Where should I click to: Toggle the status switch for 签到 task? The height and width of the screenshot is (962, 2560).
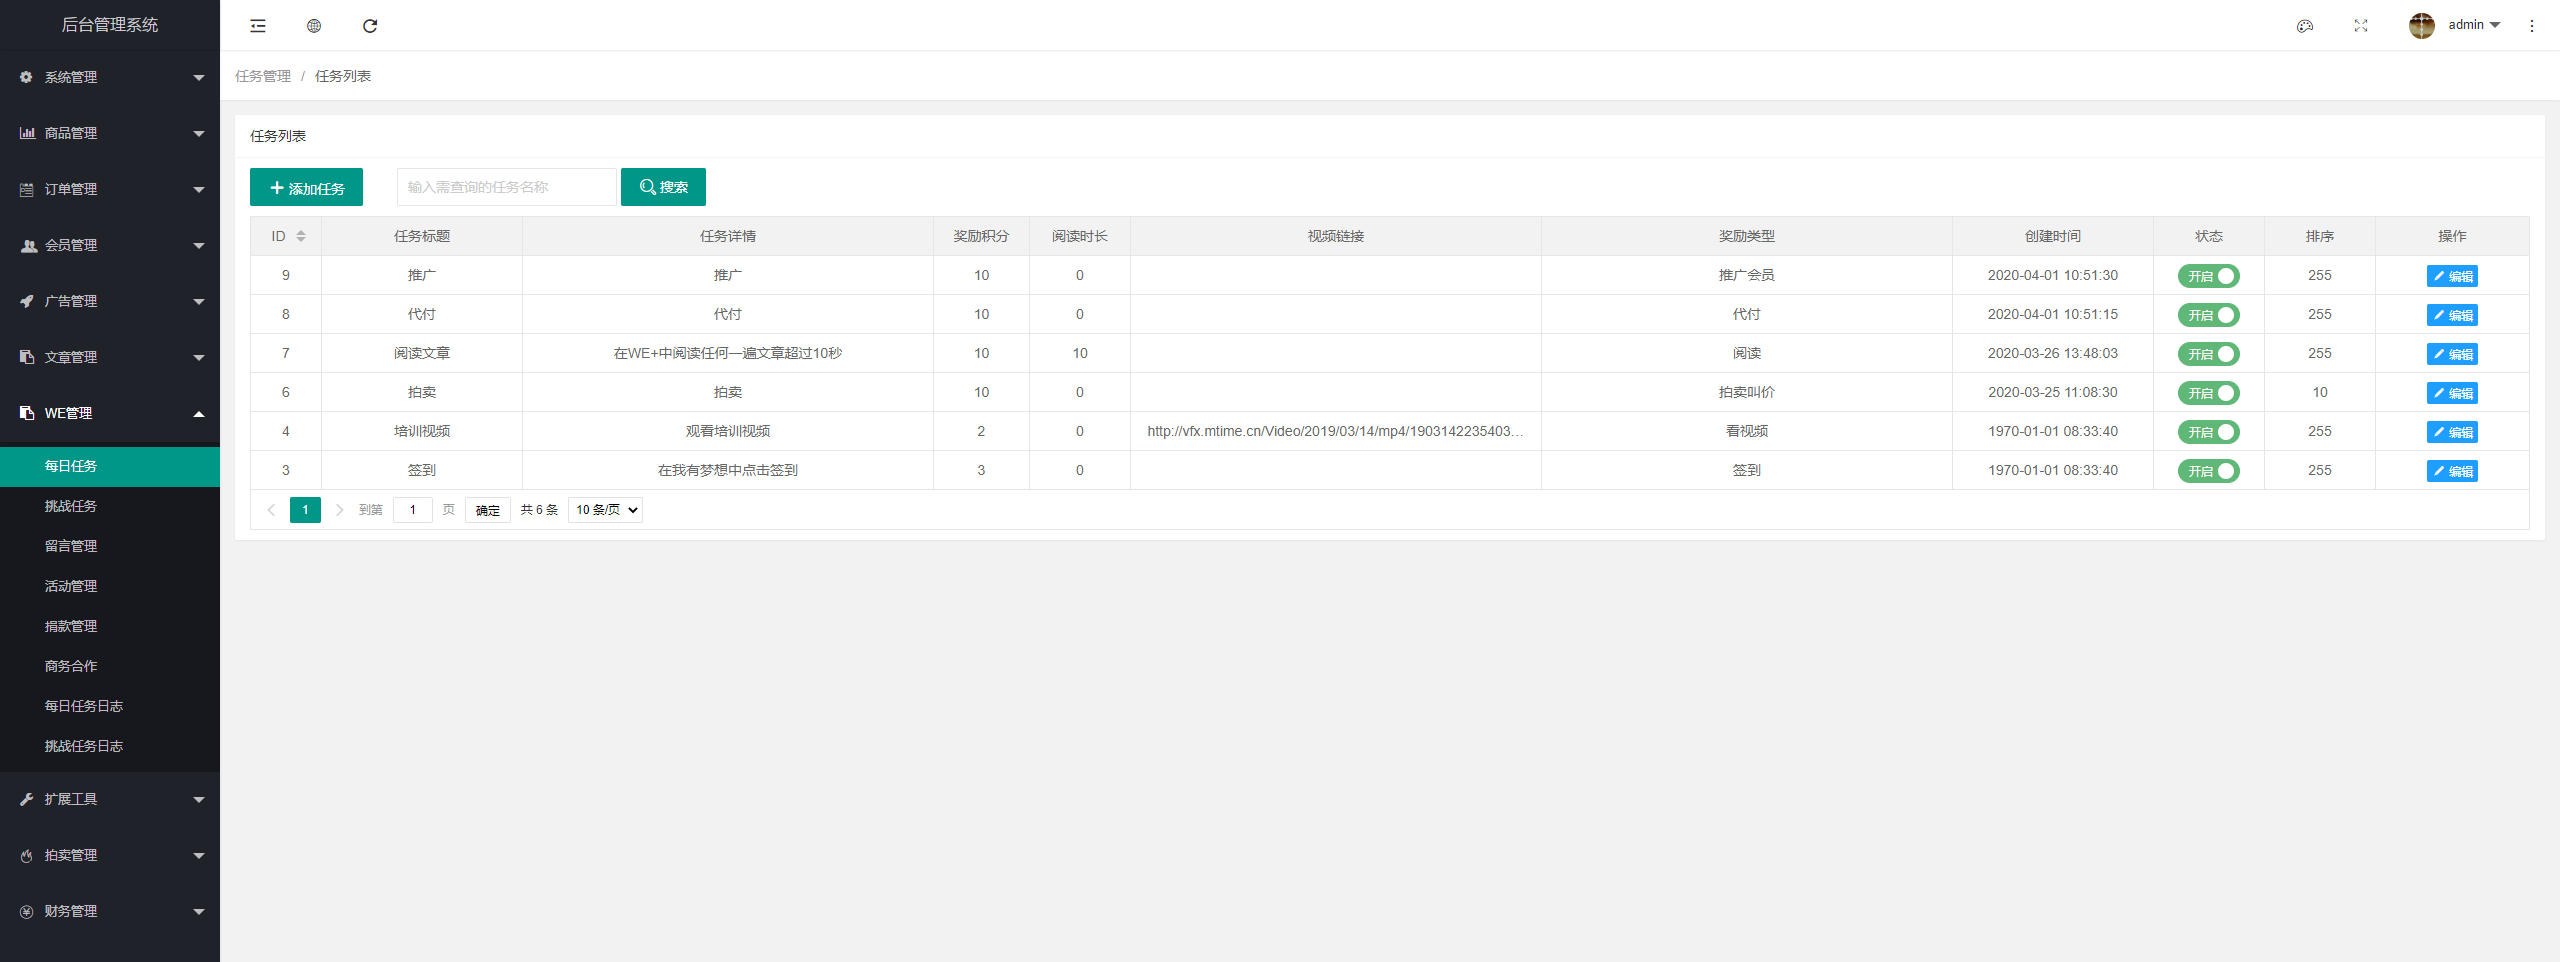(2208, 471)
